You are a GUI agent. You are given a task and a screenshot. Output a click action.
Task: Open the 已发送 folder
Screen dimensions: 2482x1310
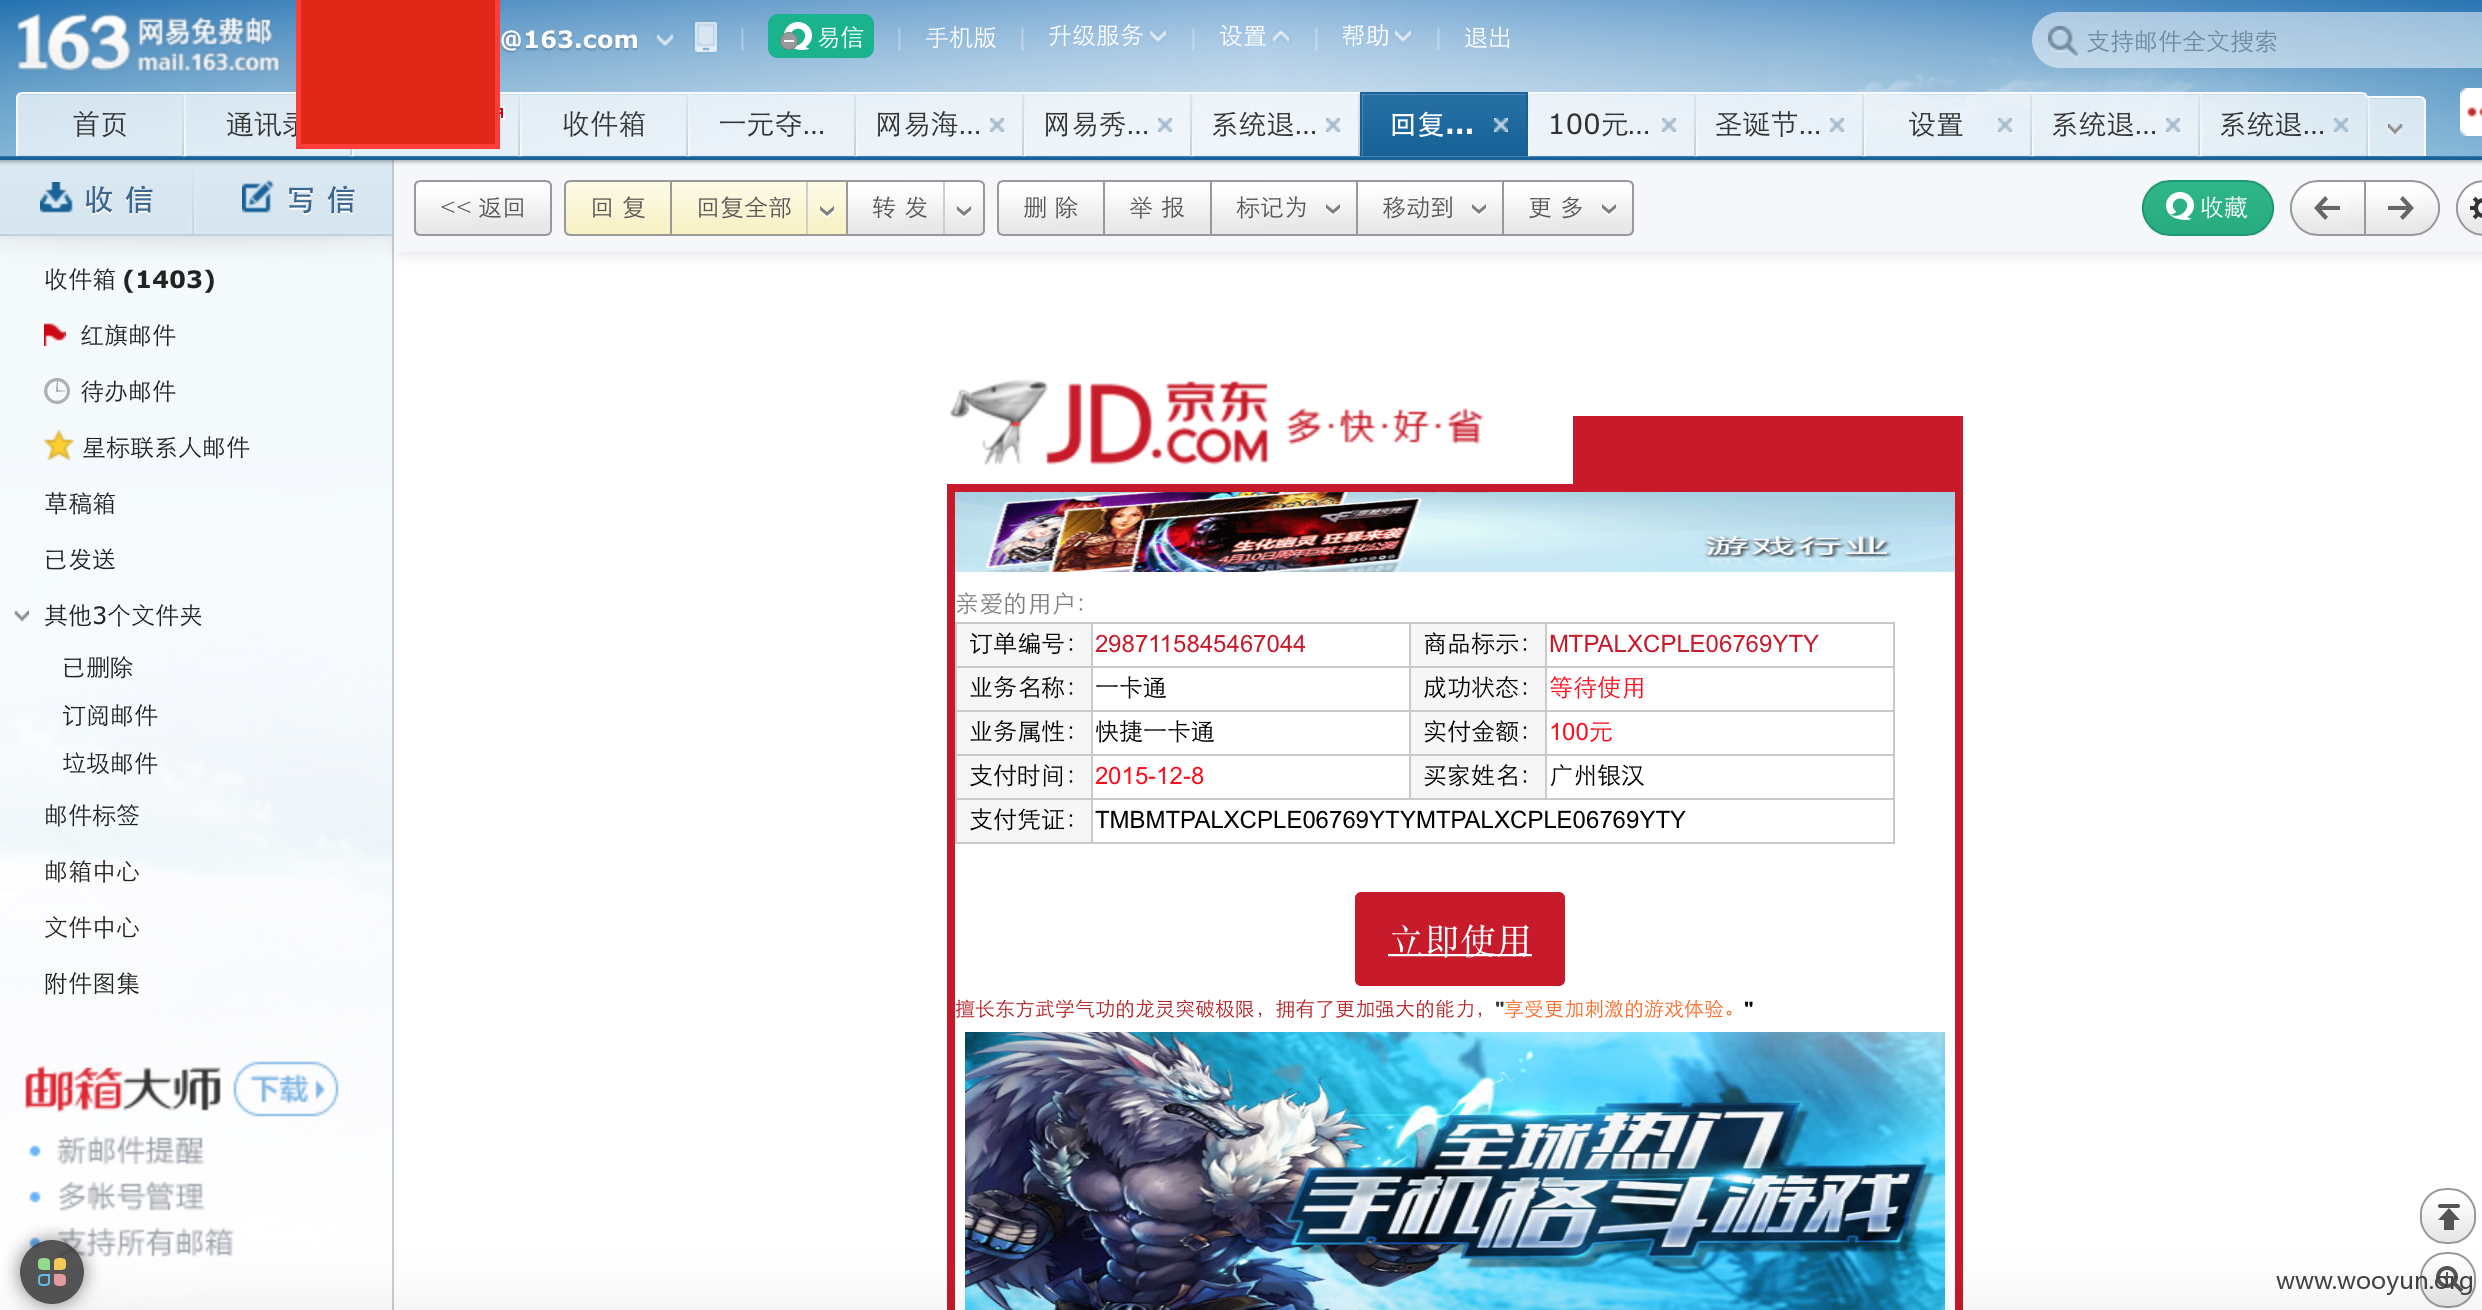pos(80,559)
